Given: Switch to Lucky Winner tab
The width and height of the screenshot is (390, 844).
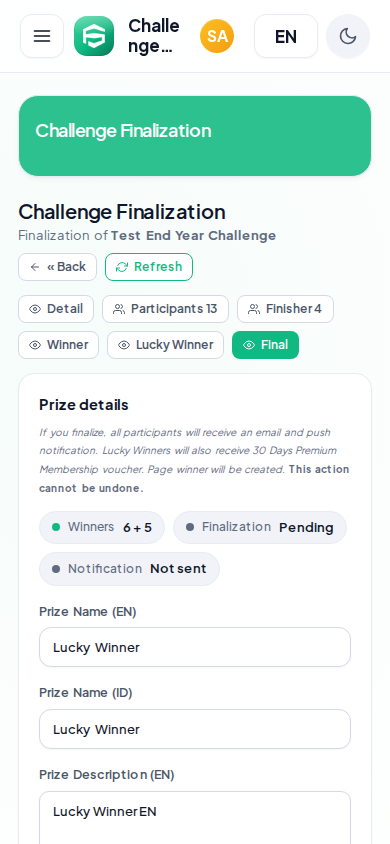Looking at the screenshot, I should pos(166,345).
